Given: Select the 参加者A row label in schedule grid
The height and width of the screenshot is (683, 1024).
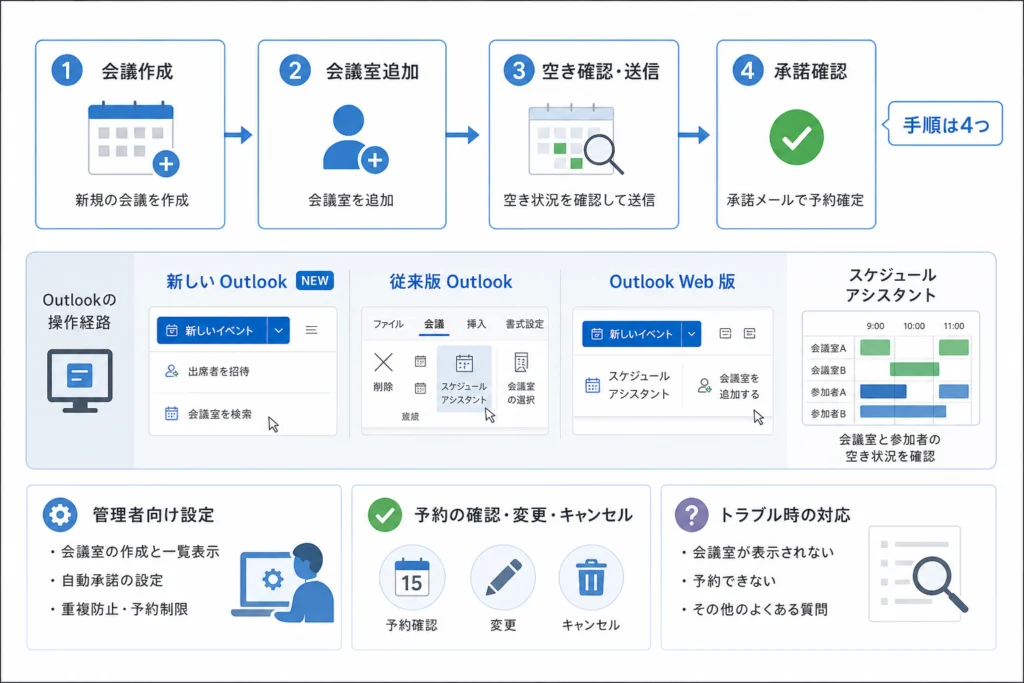Looking at the screenshot, I should (828, 392).
